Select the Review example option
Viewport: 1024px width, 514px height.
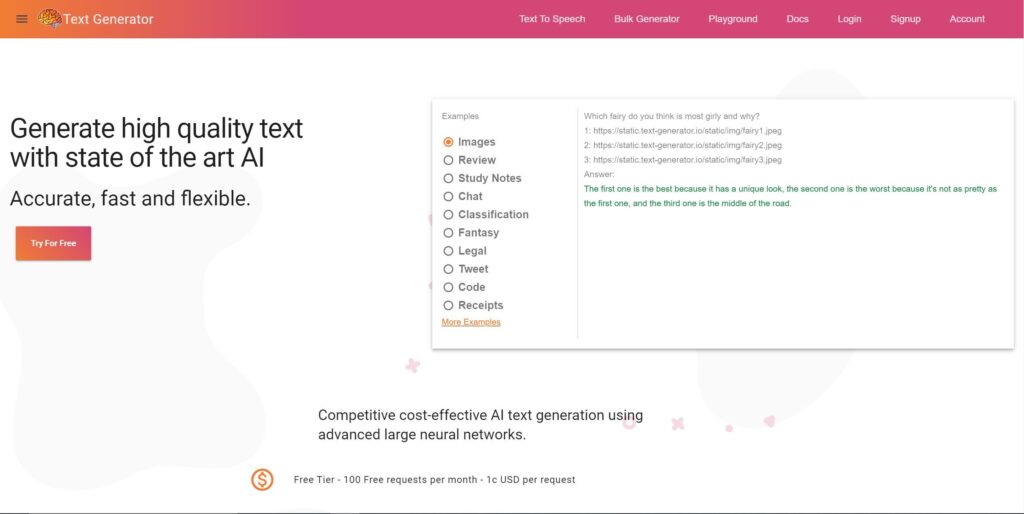pyautogui.click(x=448, y=160)
